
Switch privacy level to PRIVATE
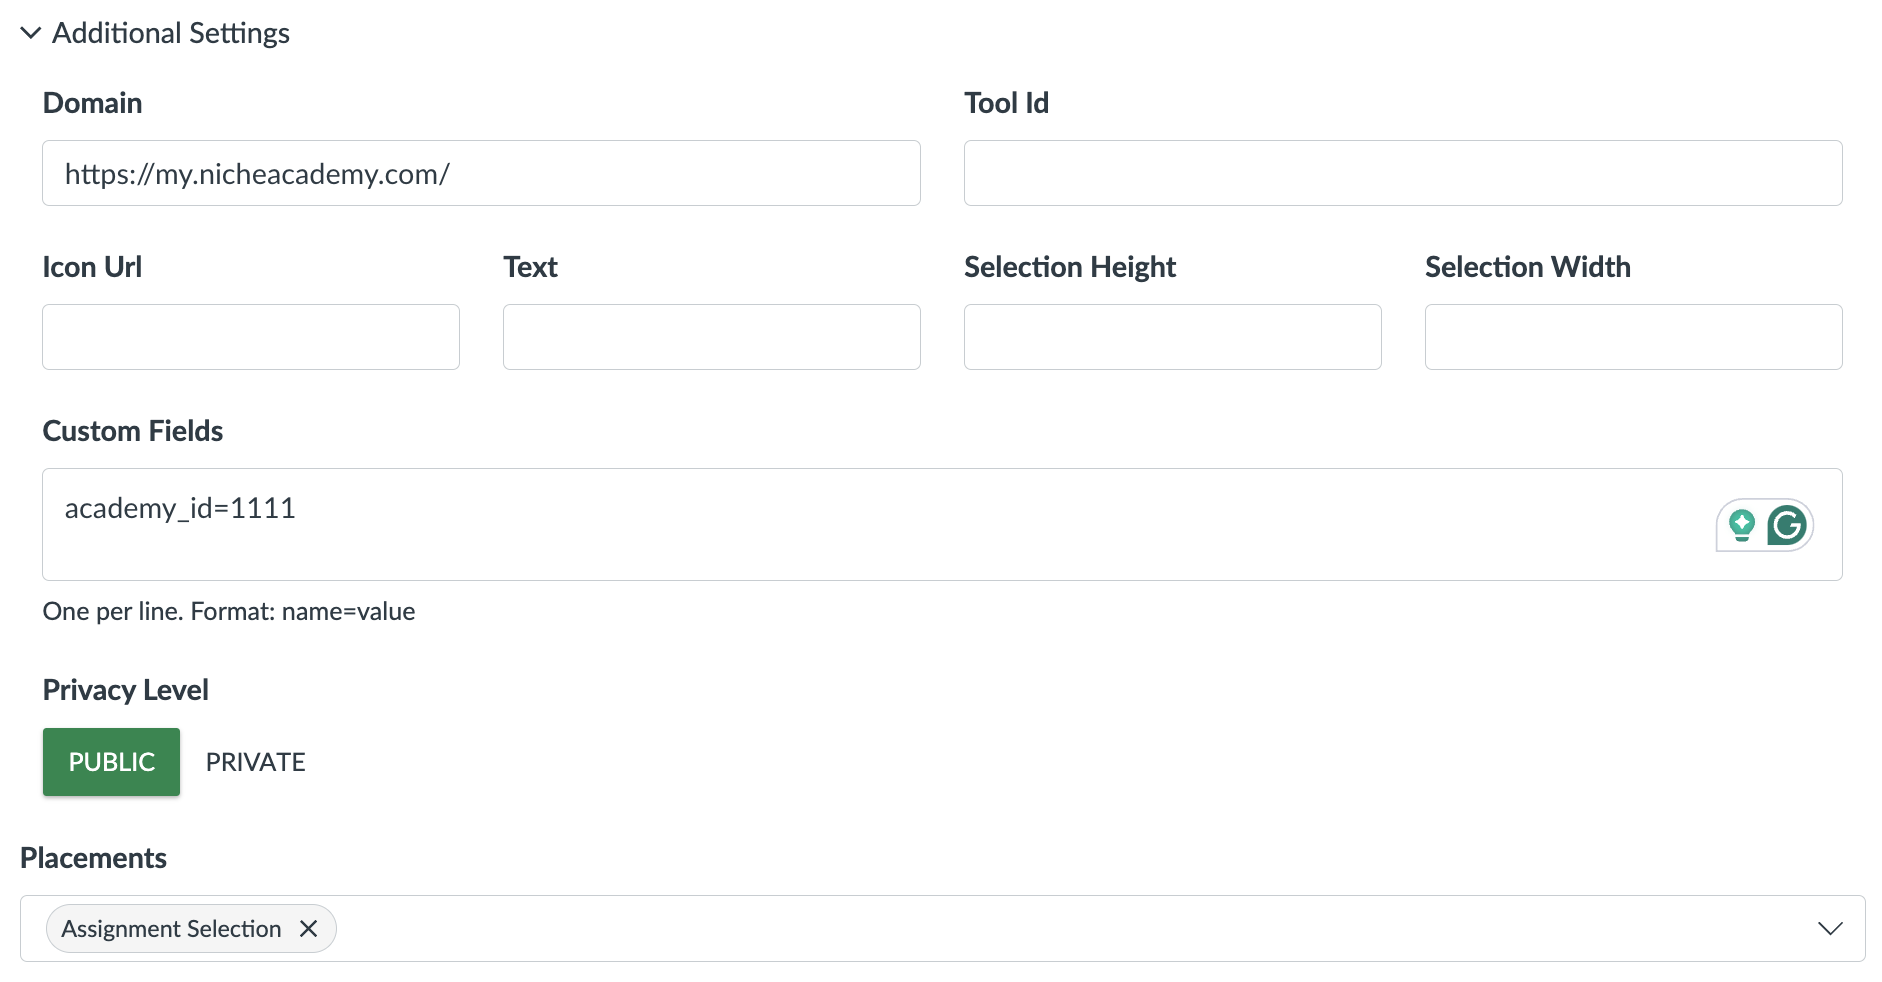coord(255,761)
